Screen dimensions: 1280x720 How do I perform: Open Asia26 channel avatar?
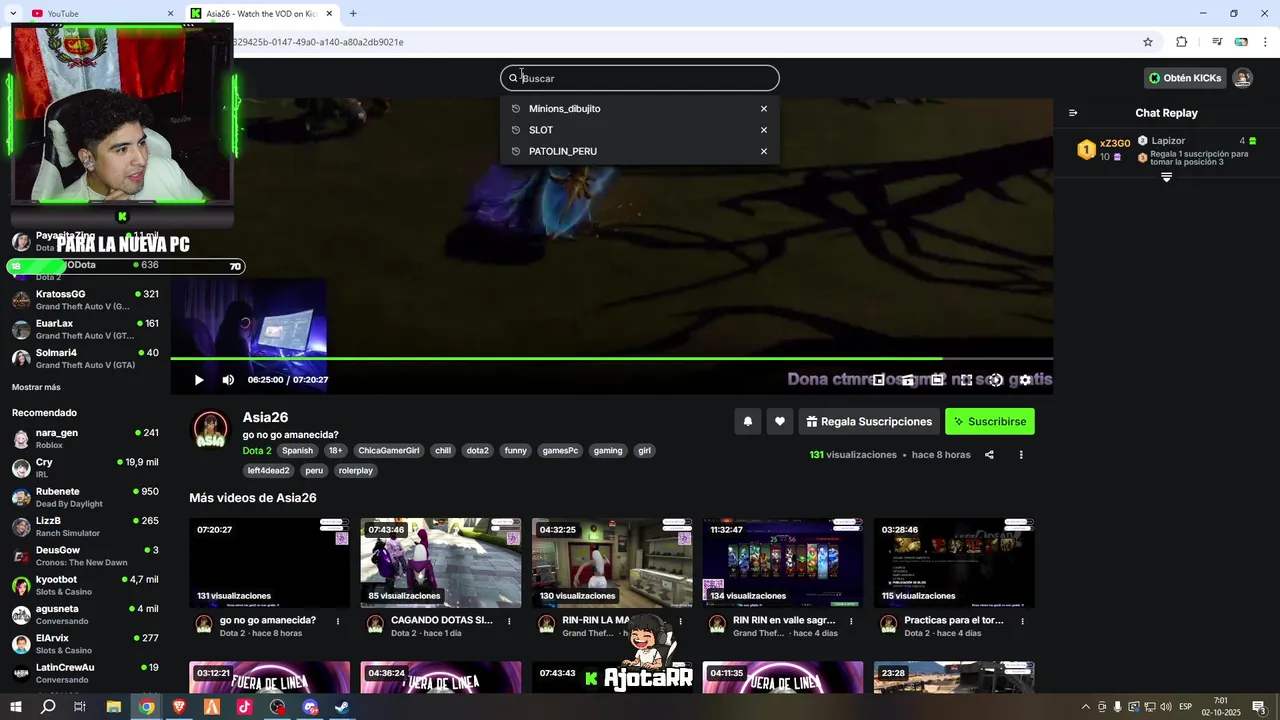[x=210, y=429]
